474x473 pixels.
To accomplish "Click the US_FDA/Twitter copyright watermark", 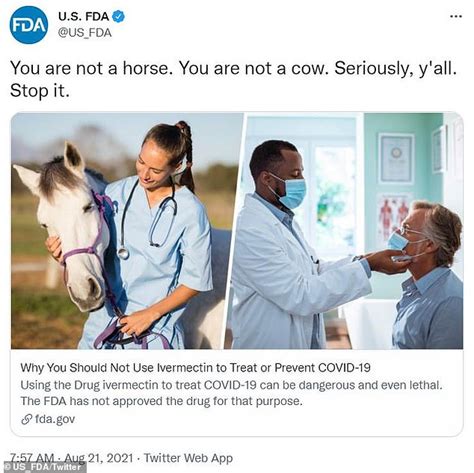I will pyautogui.click(x=43, y=467).
